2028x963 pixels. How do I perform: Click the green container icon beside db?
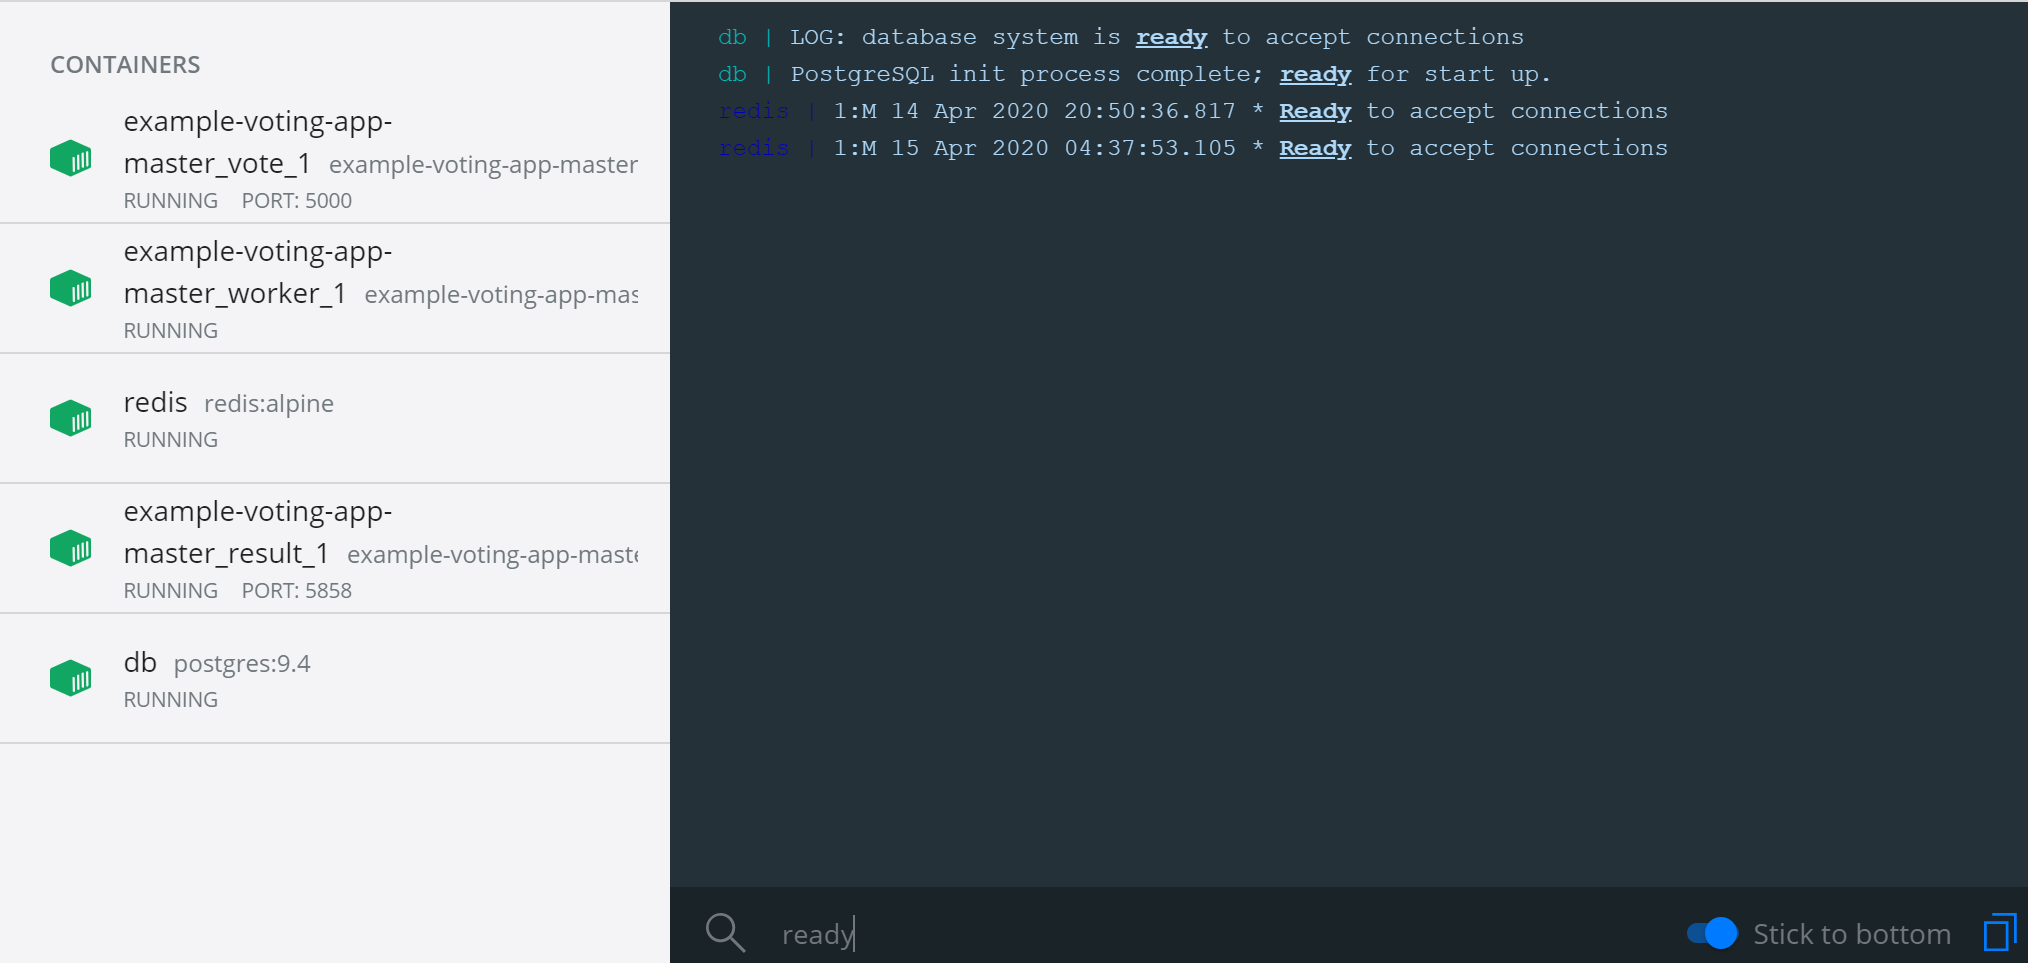[70, 677]
